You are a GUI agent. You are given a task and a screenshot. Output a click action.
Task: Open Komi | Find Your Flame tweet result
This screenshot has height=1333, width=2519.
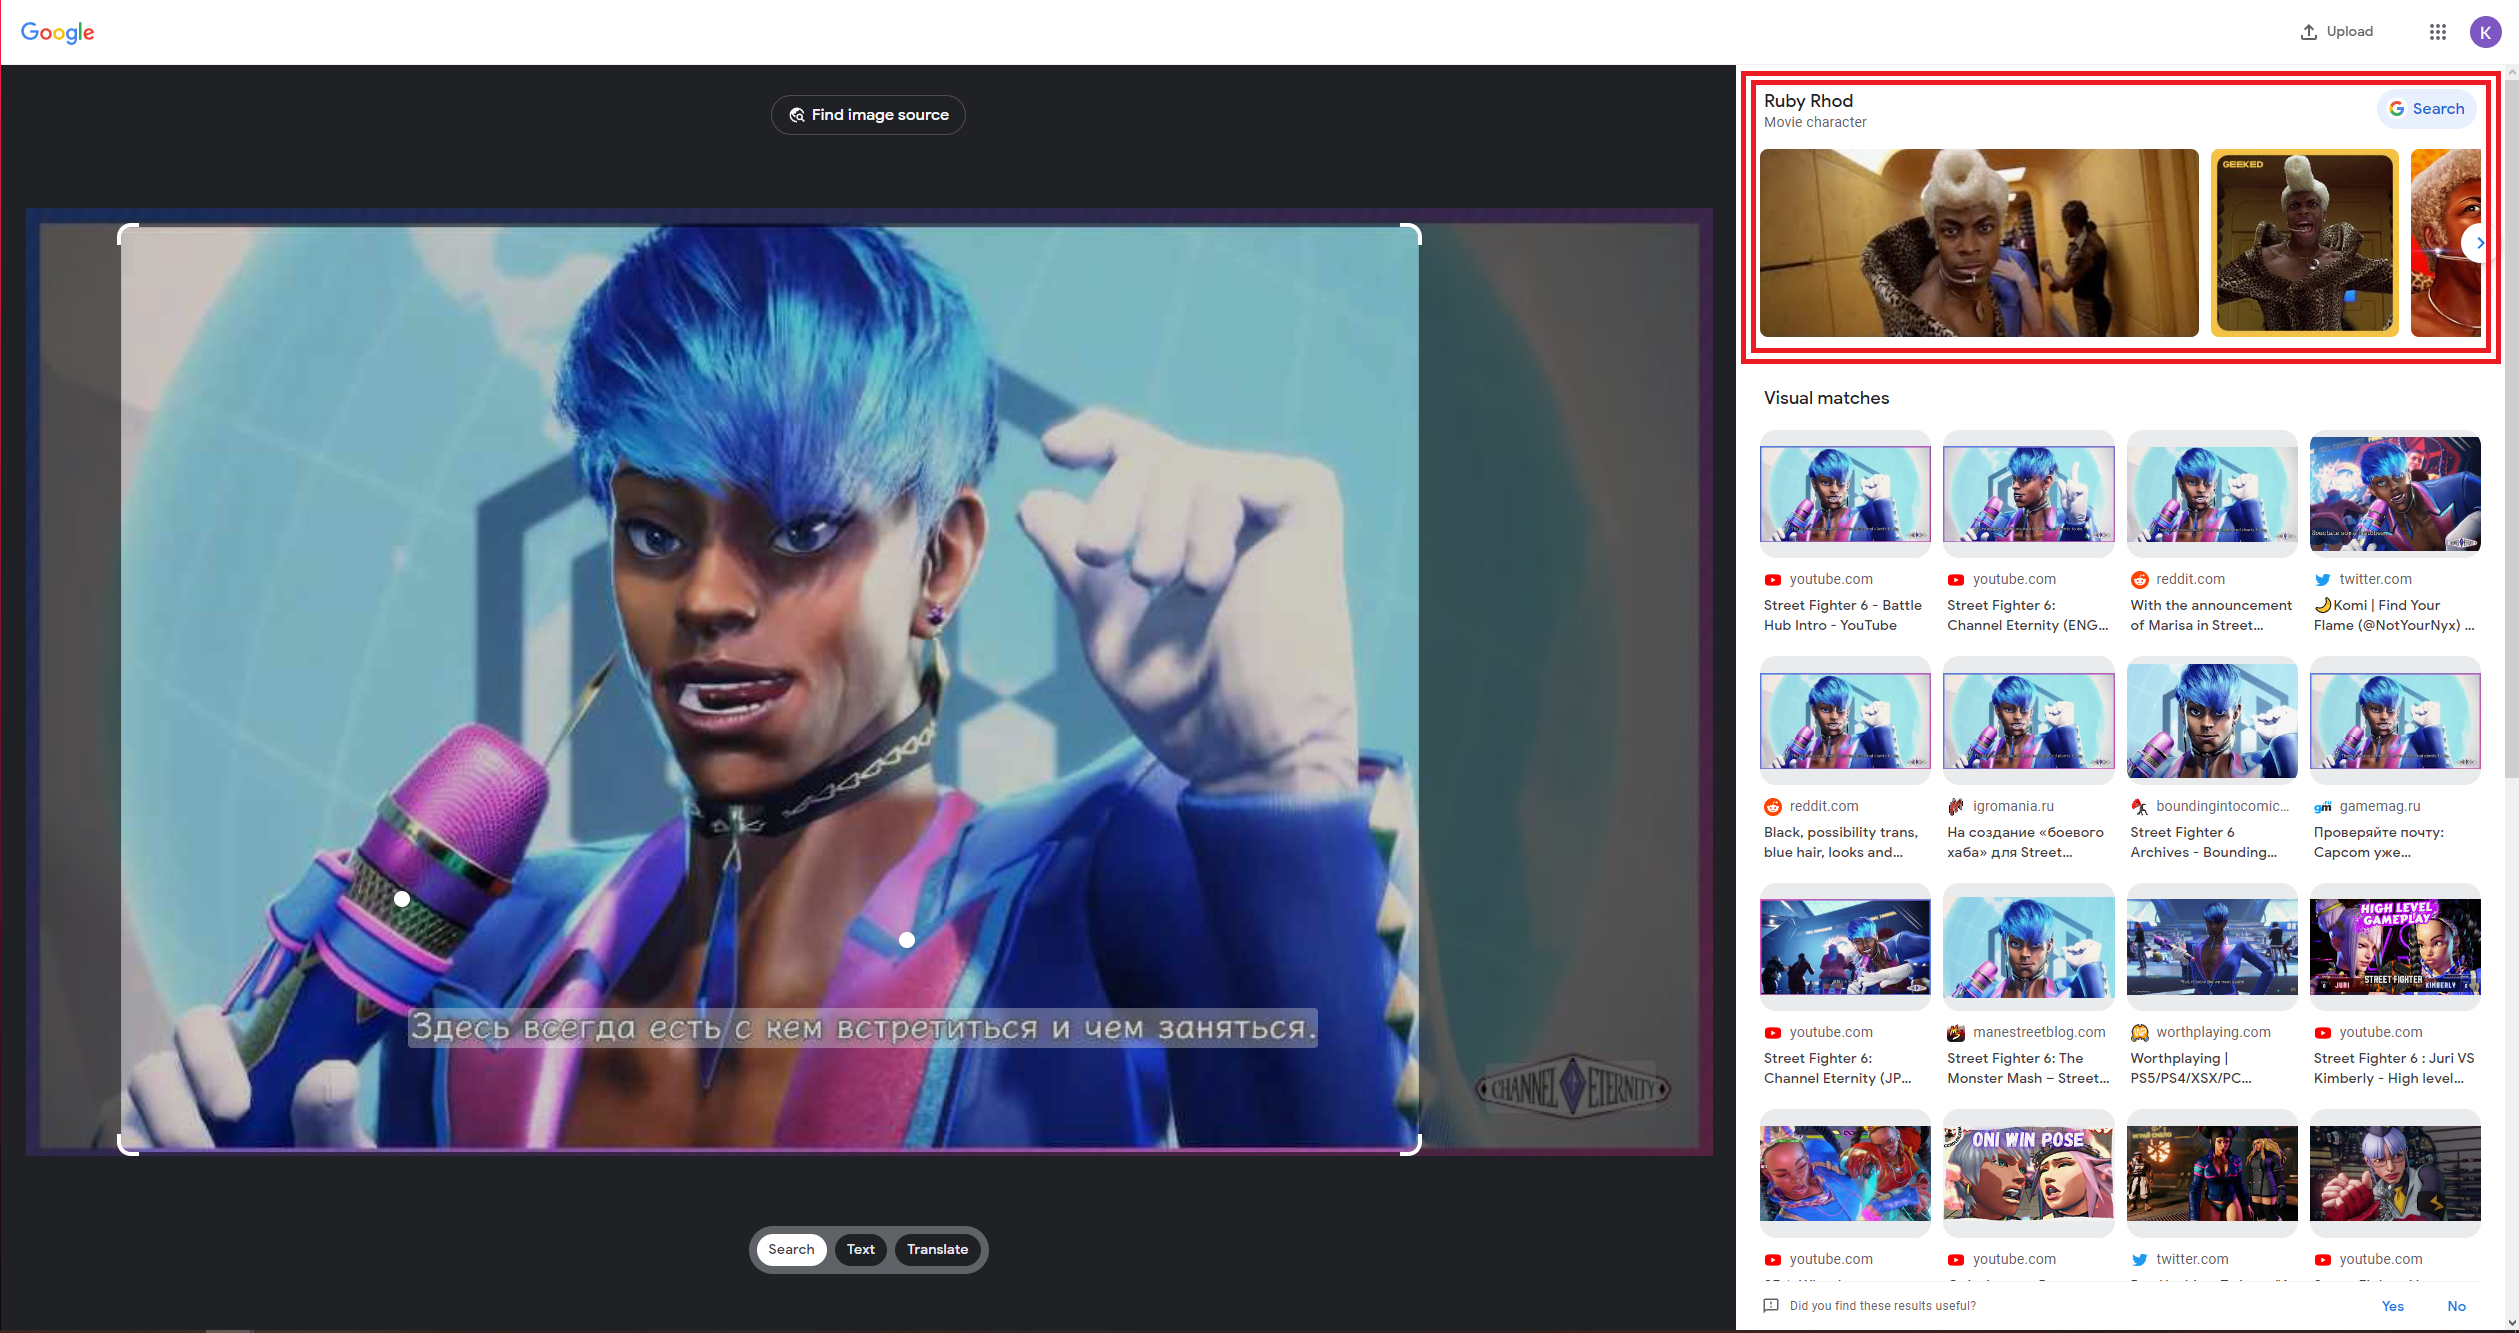(2394, 615)
